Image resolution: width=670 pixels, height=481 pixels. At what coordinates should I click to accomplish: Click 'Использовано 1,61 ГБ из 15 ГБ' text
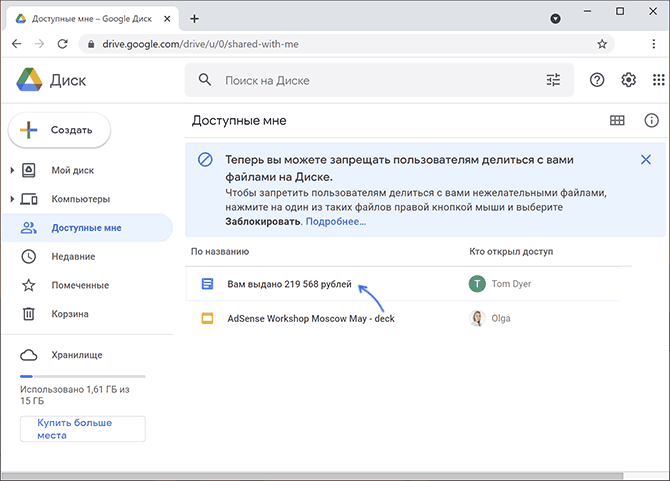coord(75,395)
